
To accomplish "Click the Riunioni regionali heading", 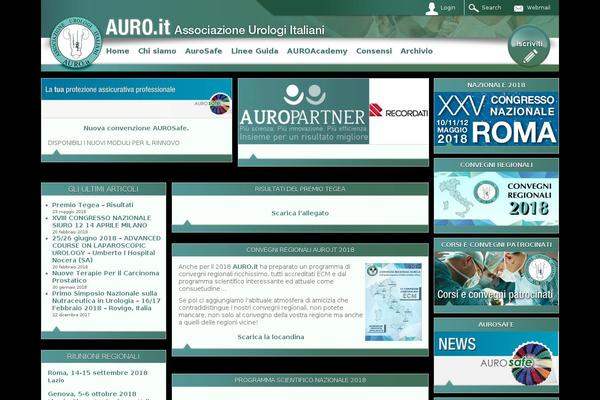I will tap(103, 356).
